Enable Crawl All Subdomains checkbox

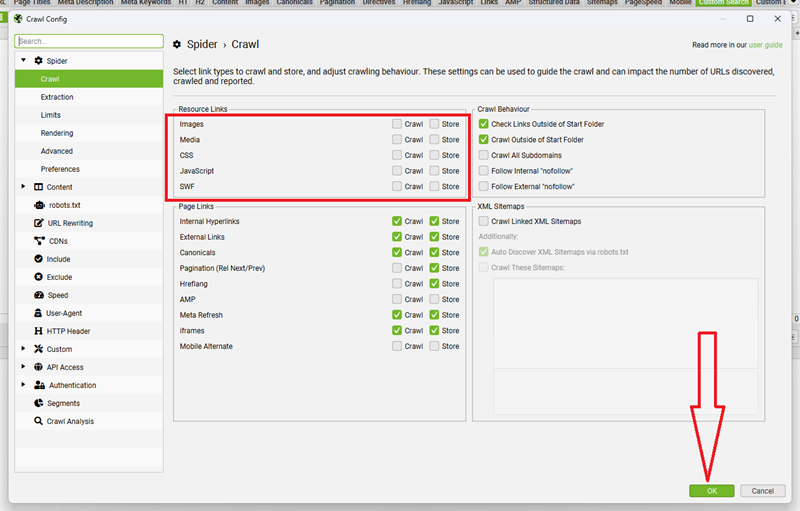pyautogui.click(x=484, y=155)
